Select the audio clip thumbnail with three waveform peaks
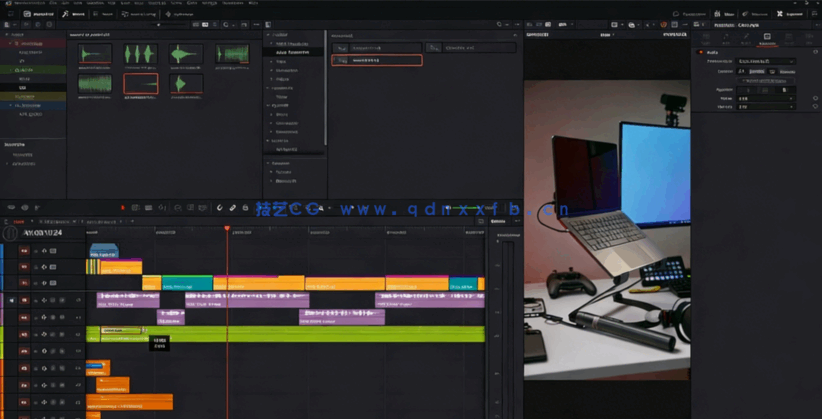The height and width of the screenshot is (419, 822). [140, 54]
